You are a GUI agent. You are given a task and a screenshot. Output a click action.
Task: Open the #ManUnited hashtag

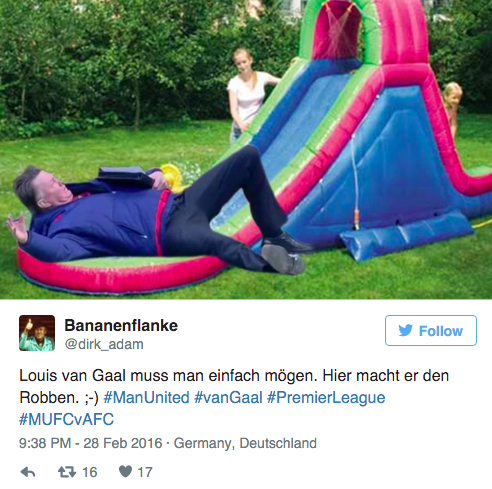pyautogui.click(x=146, y=398)
